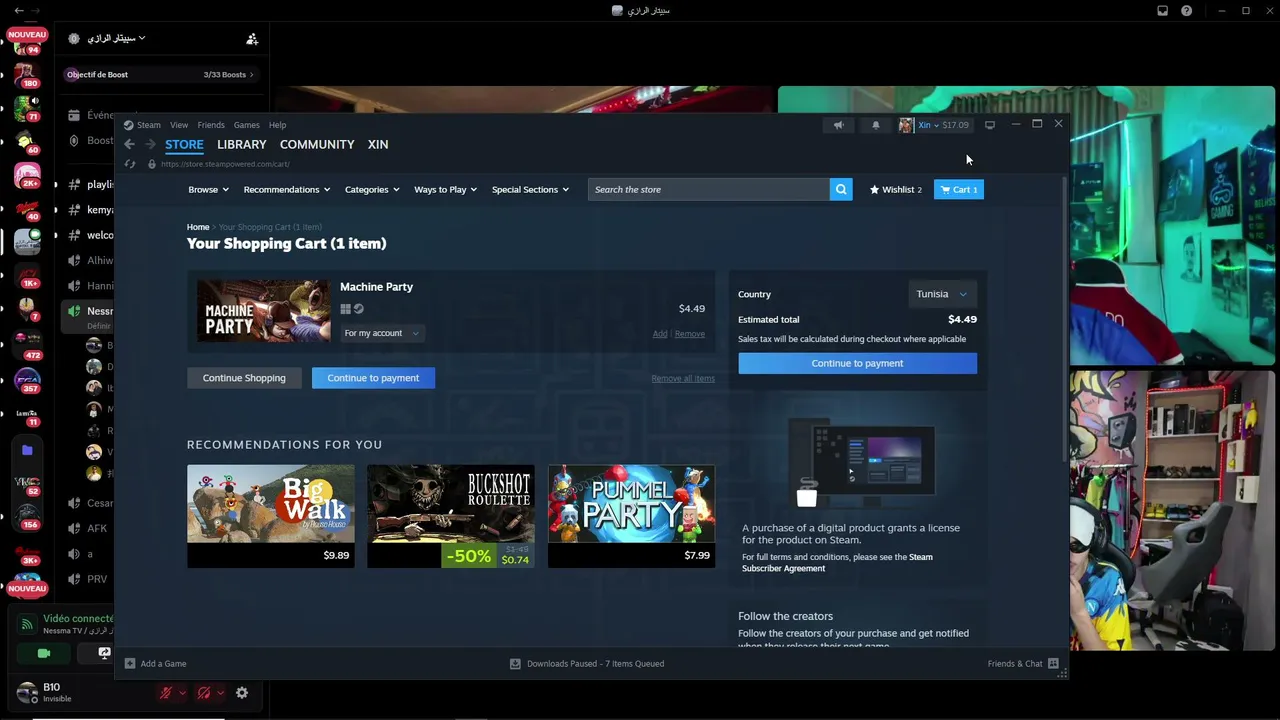Click Discord invite people icon
Viewport: 1280px width, 720px height.
[x=252, y=39]
